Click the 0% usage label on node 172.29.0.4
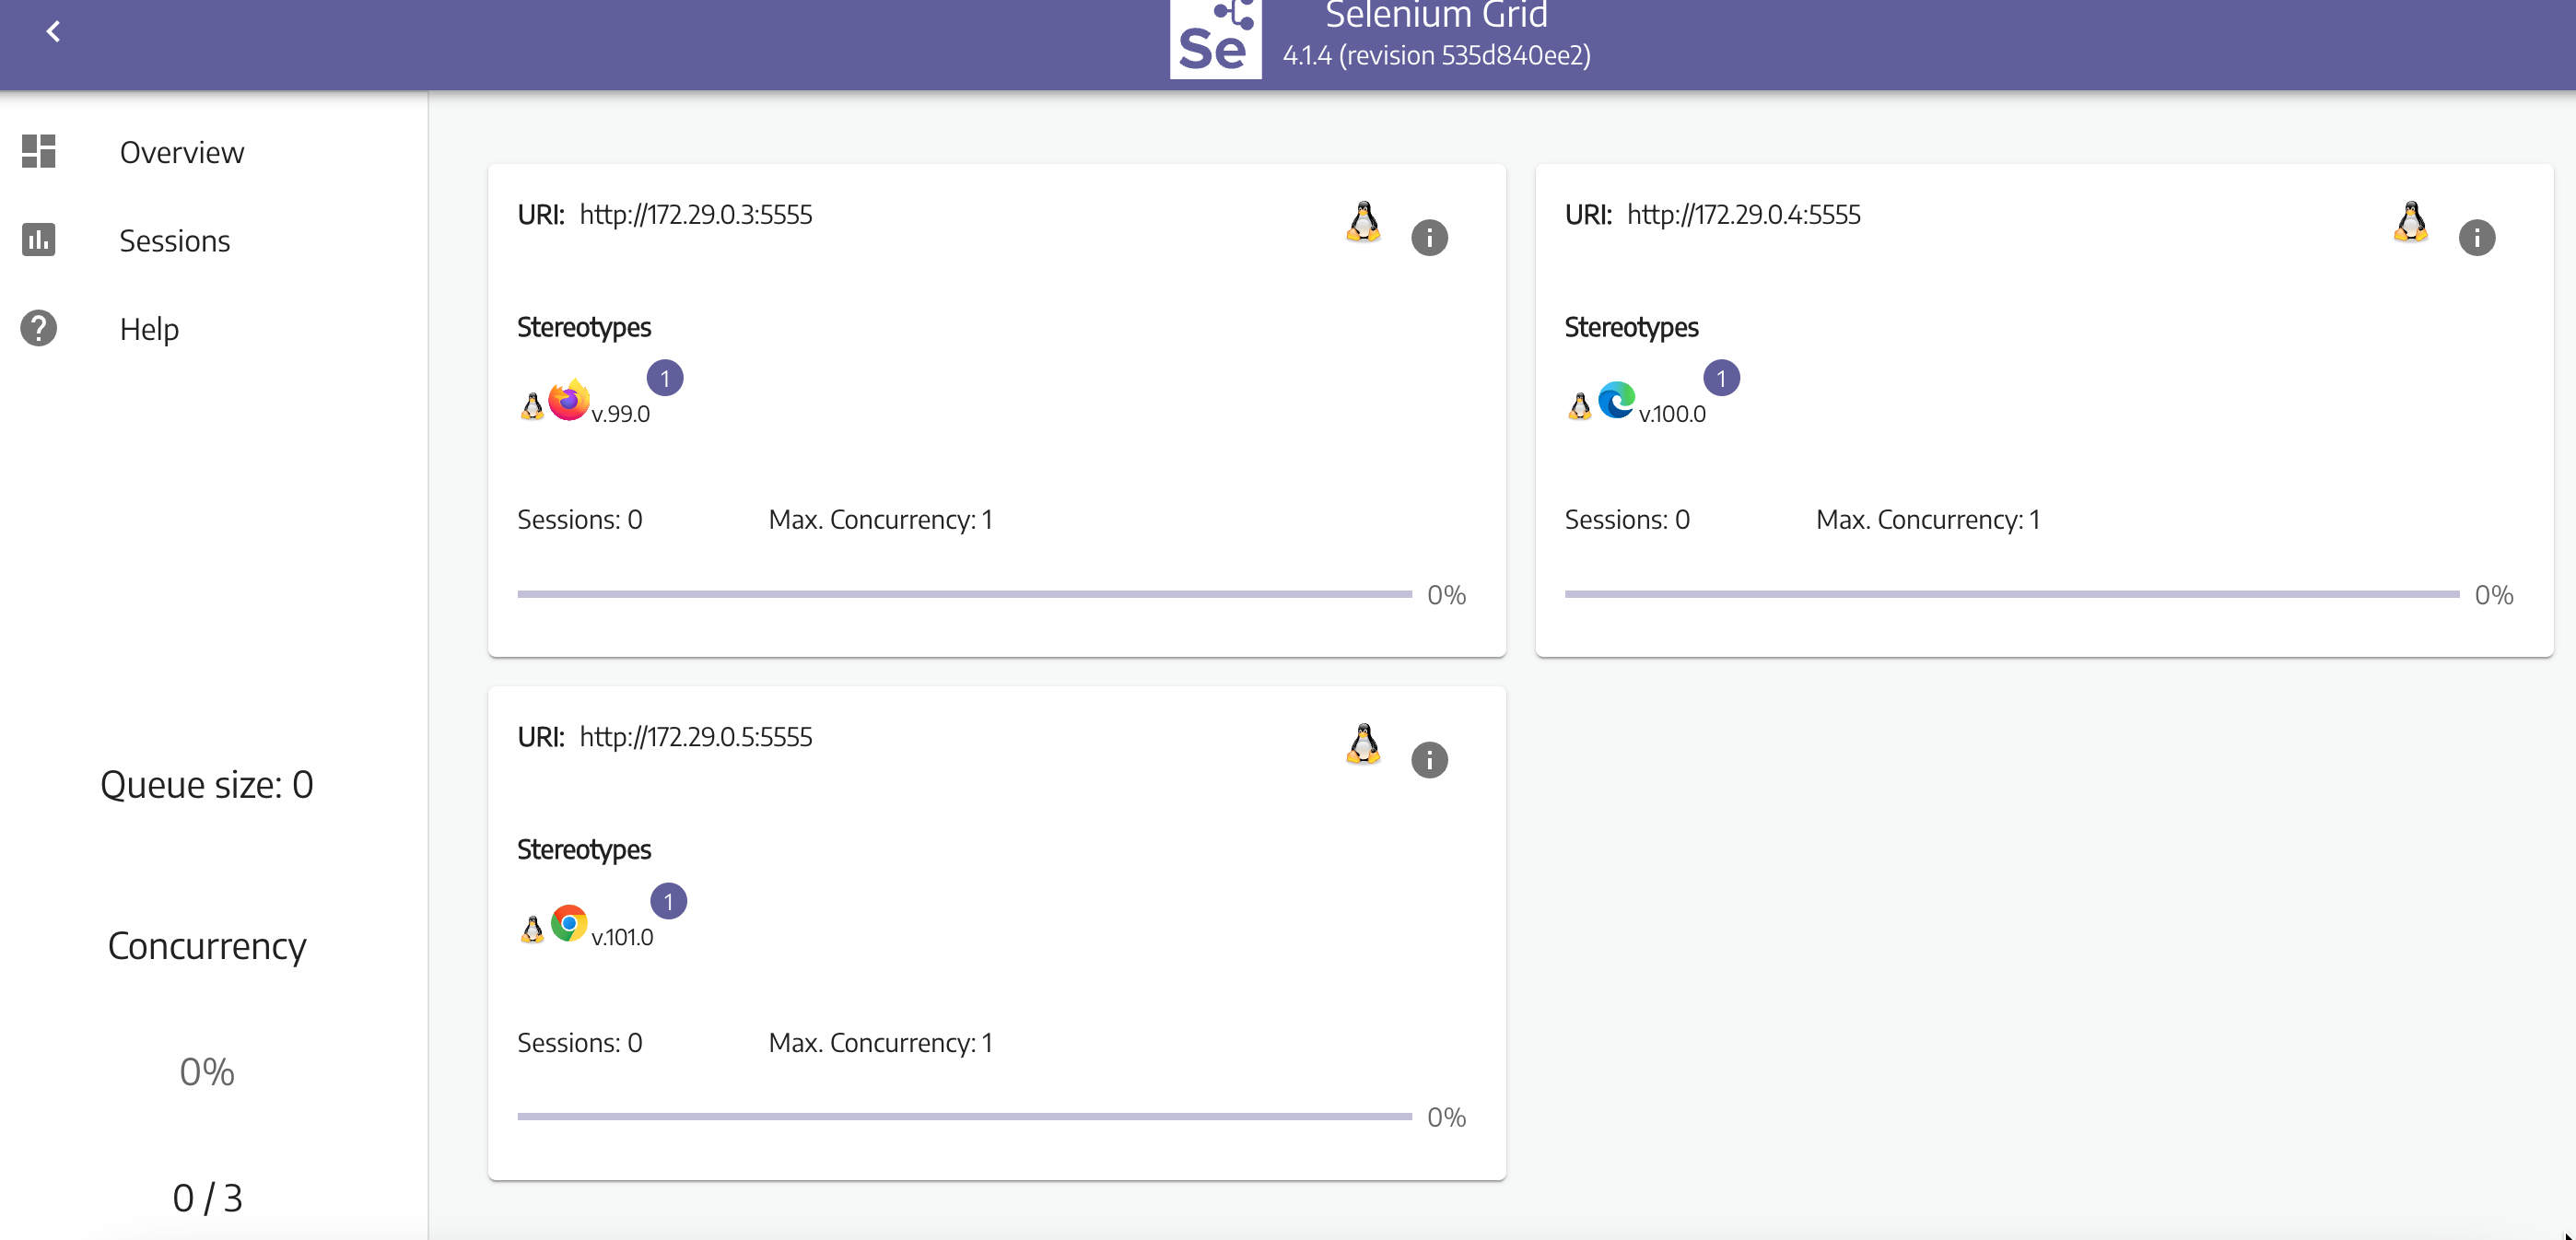 (x=2493, y=596)
